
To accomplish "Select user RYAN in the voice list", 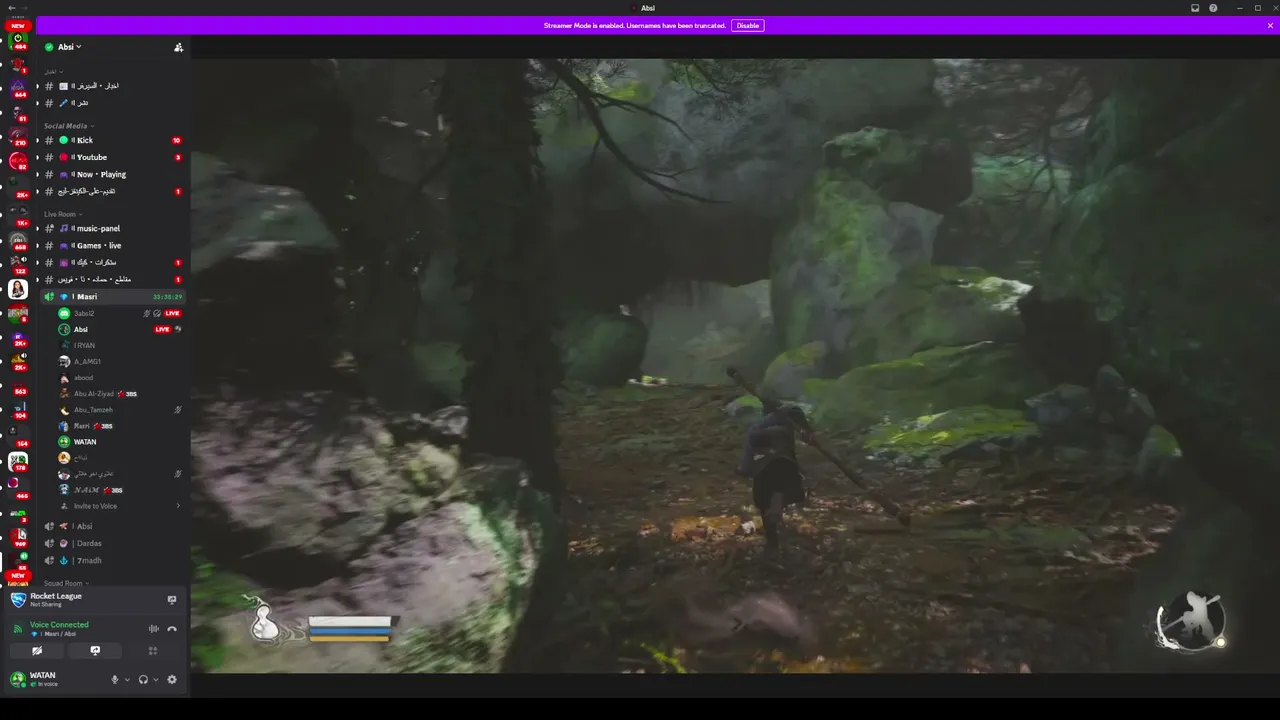I will pyautogui.click(x=120, y=345).
